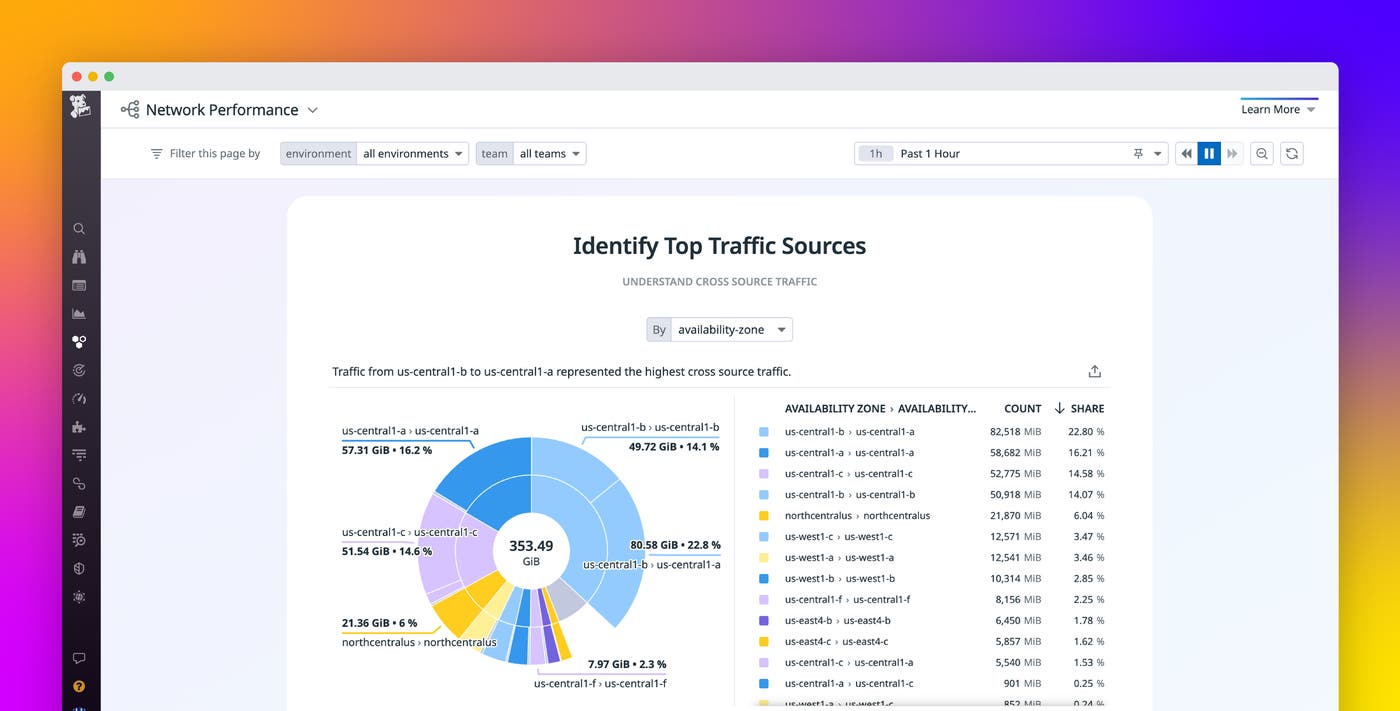The height and width of the screenshot is (711, 1400).
Task: Expand the Learn More menu
Action: point(1278,108)
